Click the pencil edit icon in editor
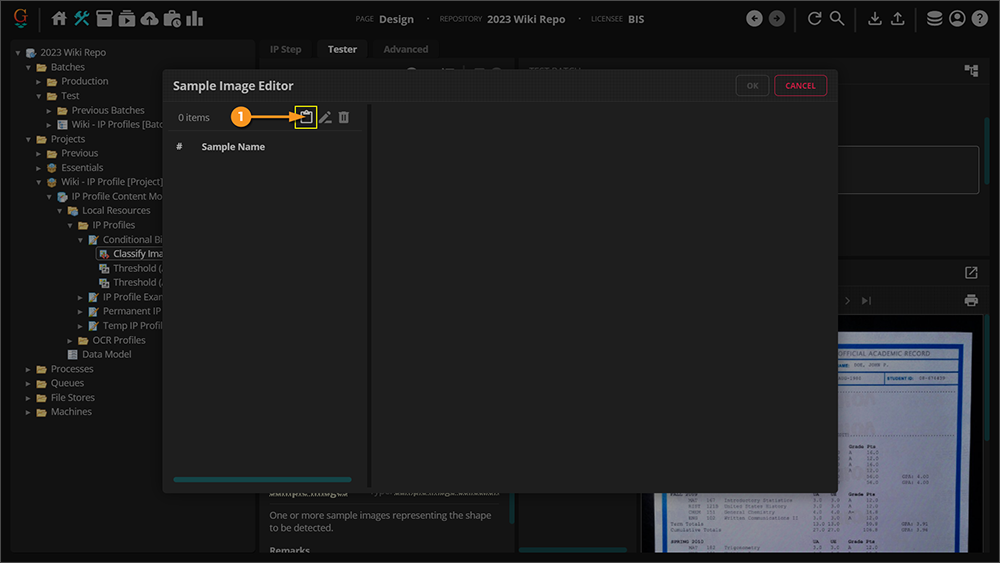This screenshot has width=1000, height=563. (x=325, y=117)
